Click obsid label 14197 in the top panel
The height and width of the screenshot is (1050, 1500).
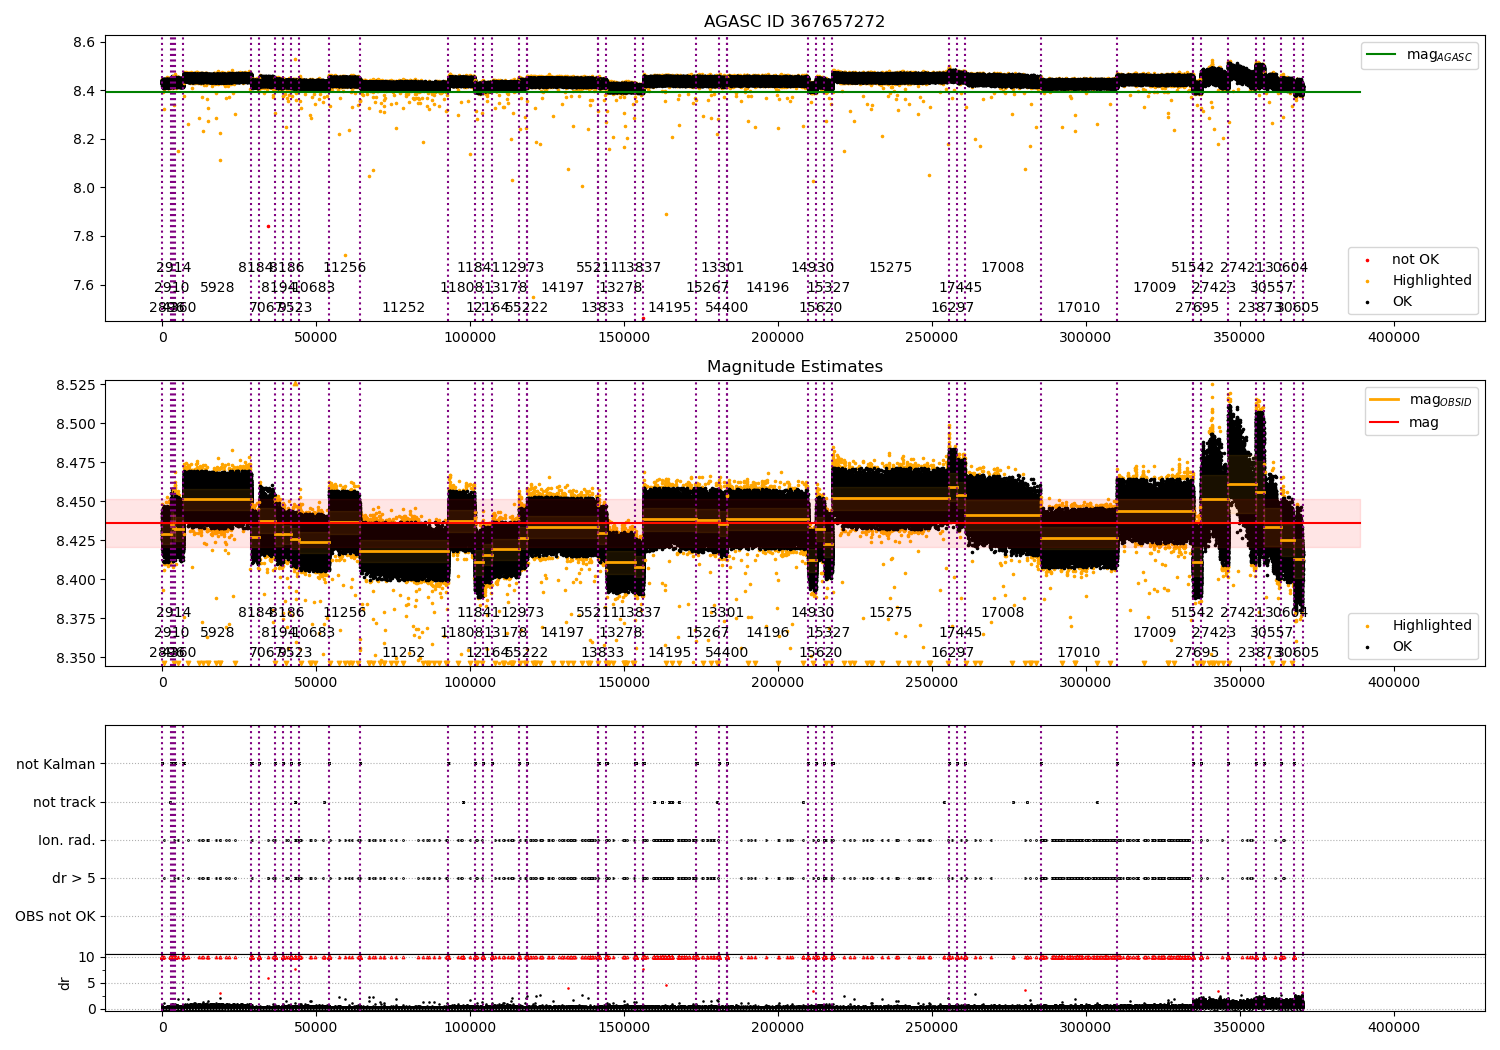click(563, 288)
